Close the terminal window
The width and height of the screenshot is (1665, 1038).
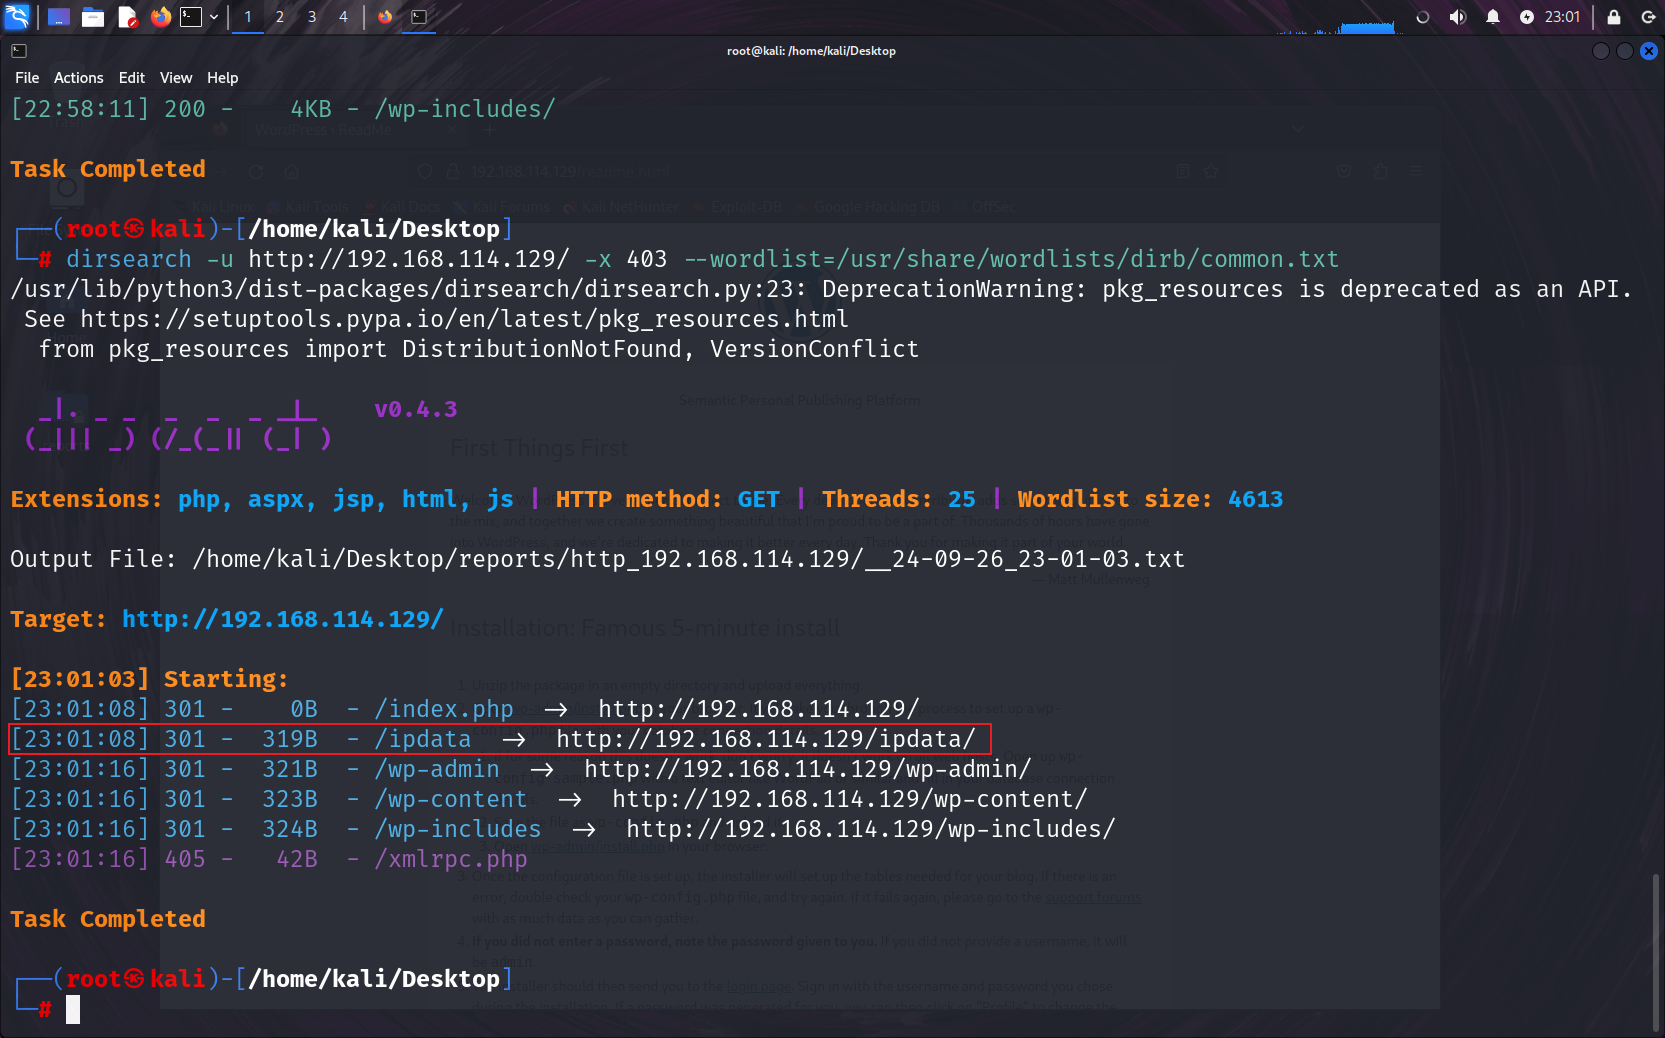(x=1649, y=51)
